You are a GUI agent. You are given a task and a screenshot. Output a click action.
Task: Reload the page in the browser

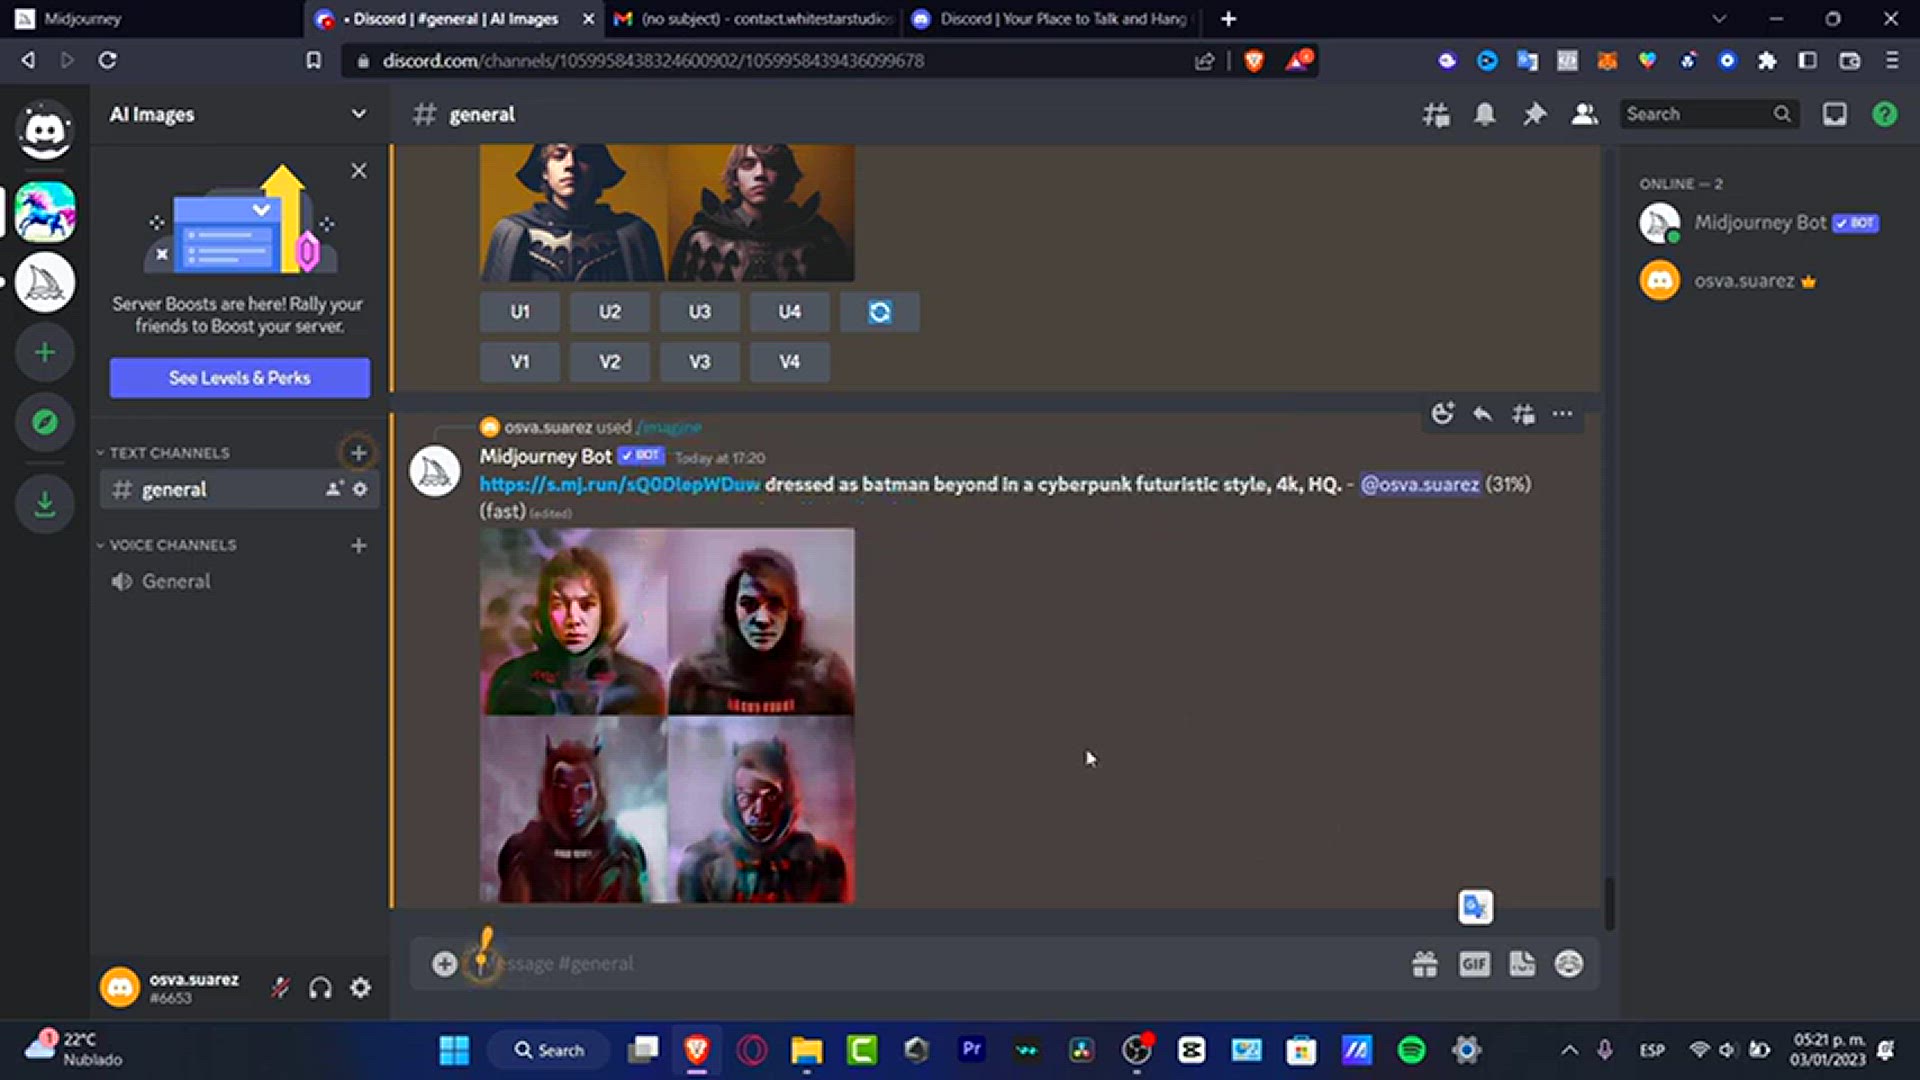(x=107, y=61)
